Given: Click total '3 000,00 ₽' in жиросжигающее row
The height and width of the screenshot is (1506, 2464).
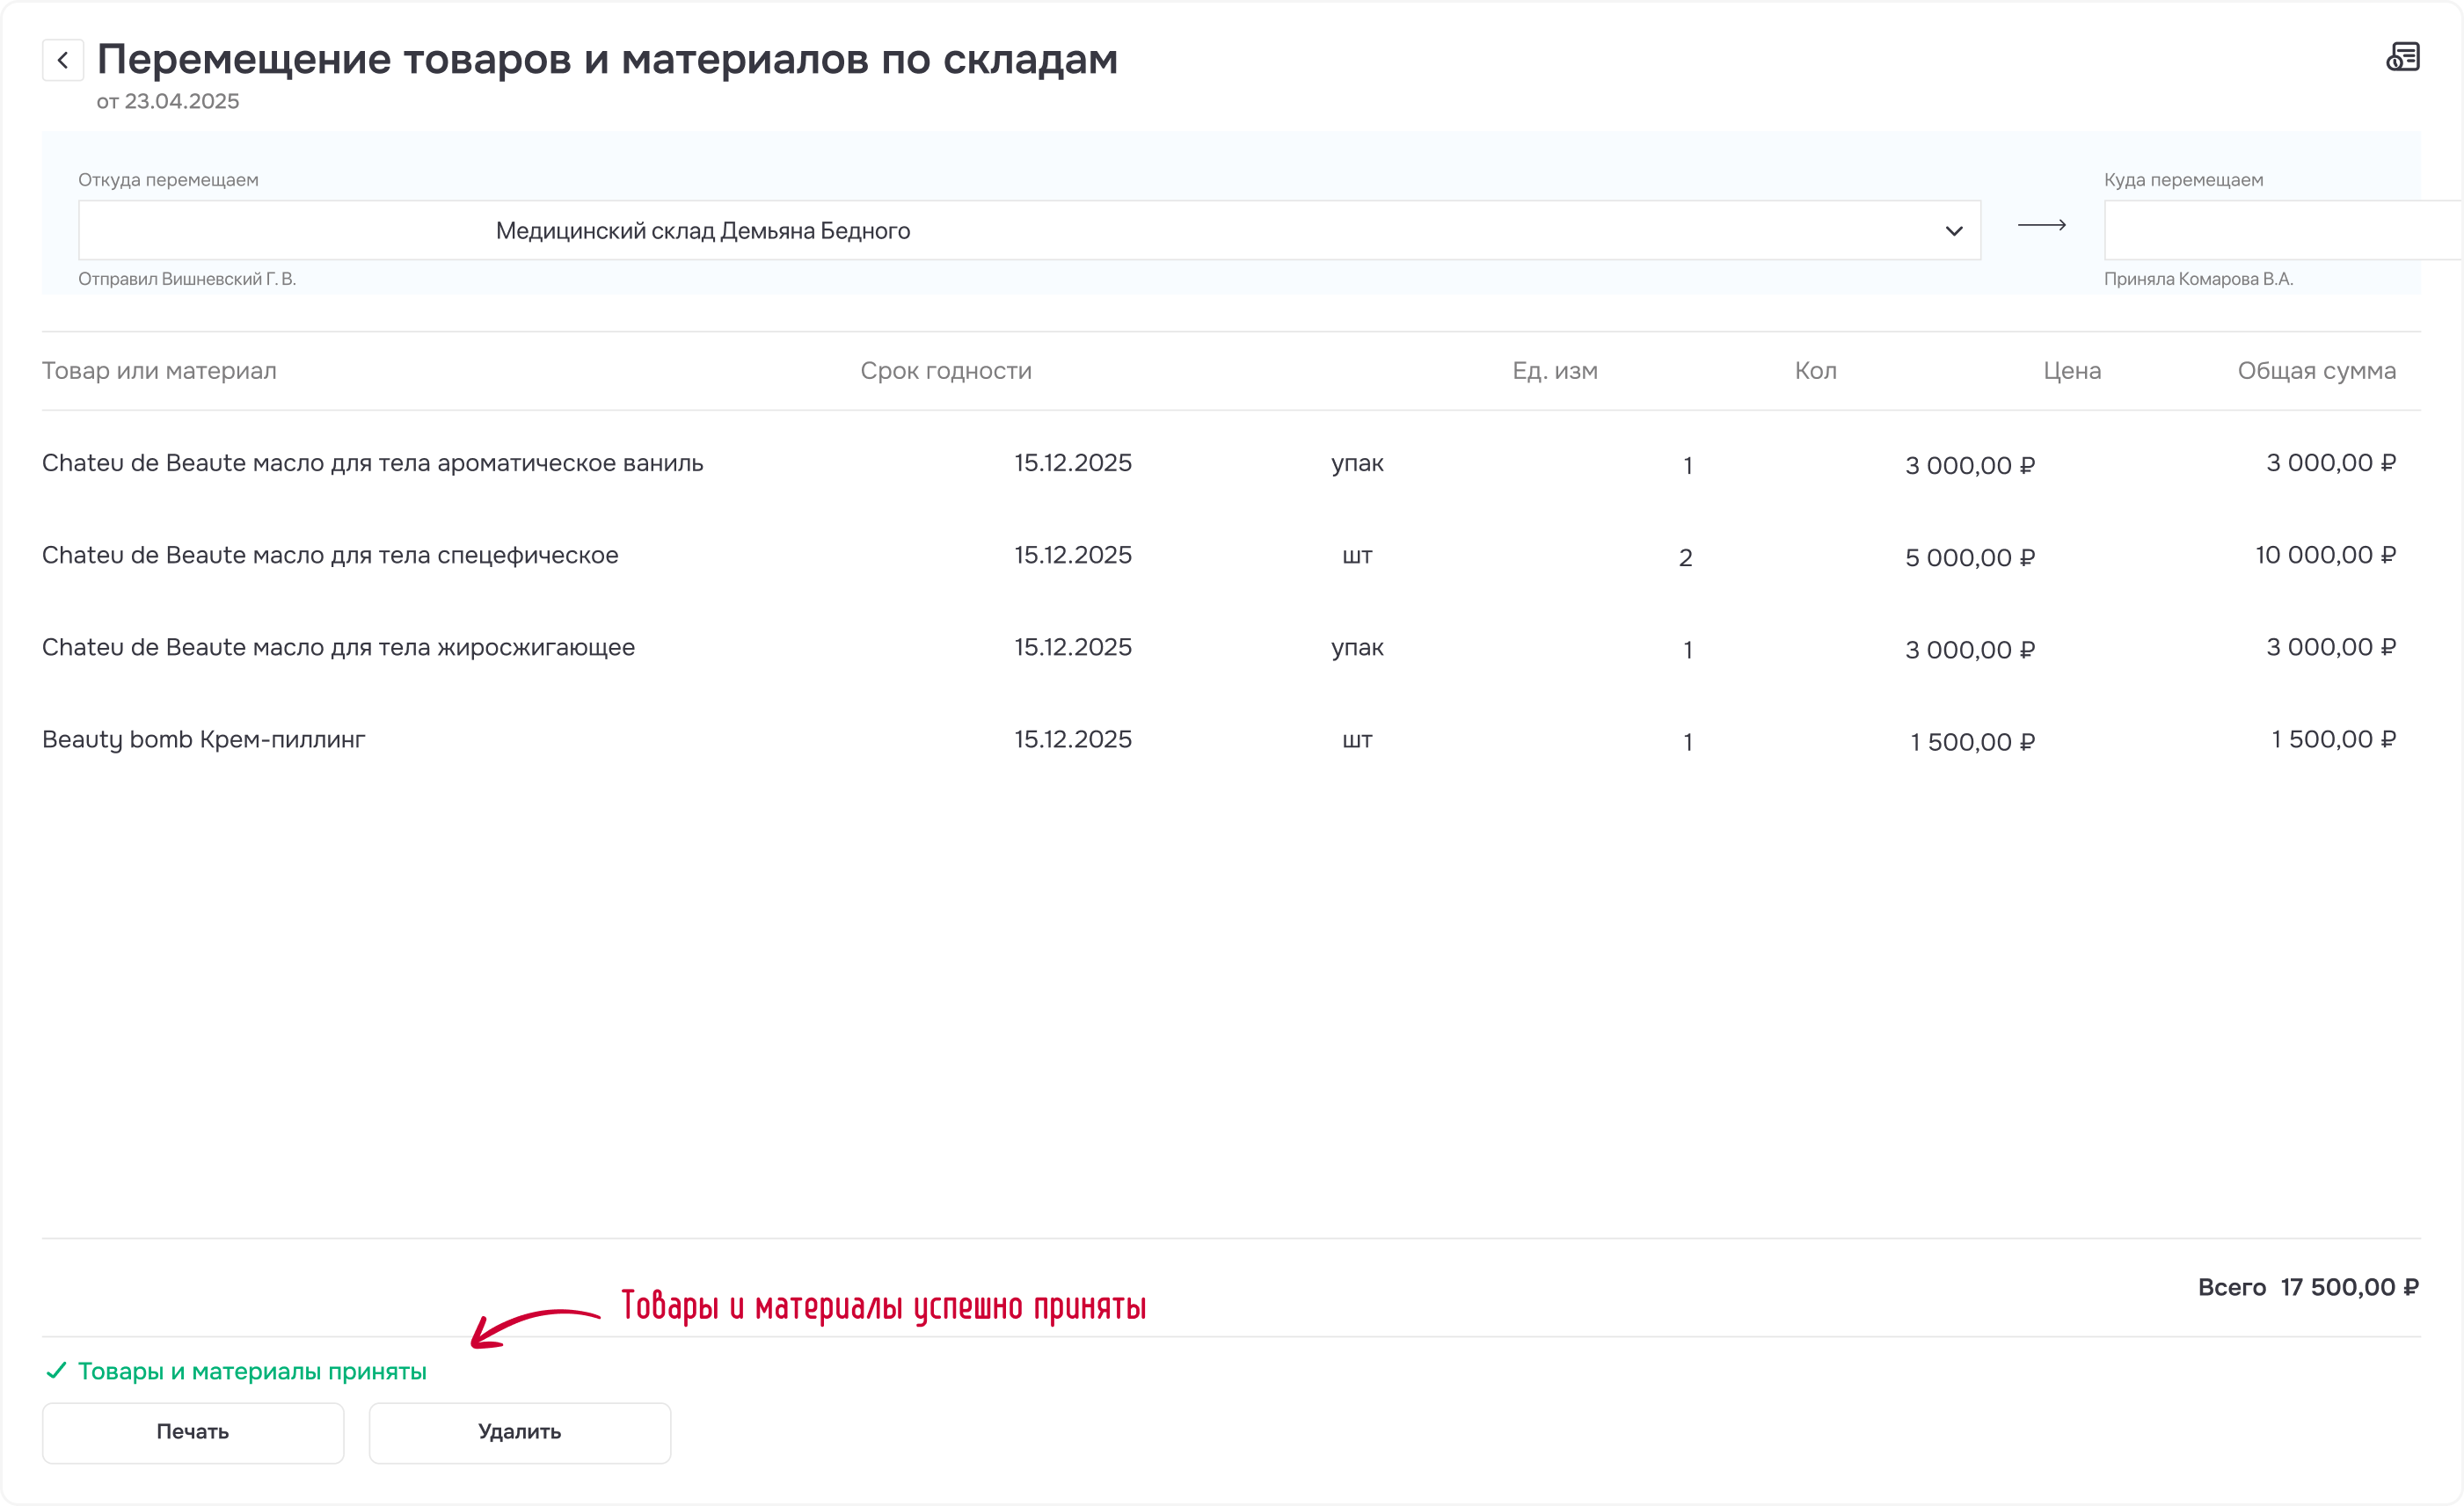Looking at the screenshot, I should click(2331, 647).
